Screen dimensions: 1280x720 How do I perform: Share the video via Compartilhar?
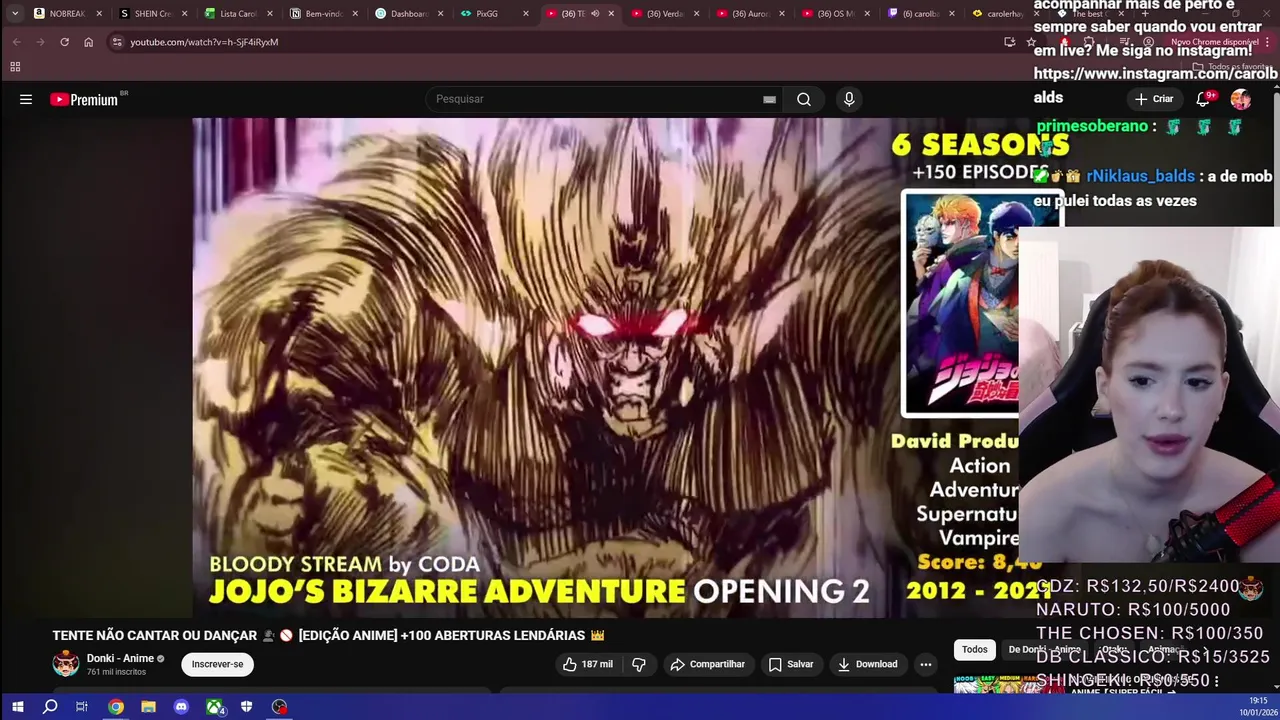point(708,664)
